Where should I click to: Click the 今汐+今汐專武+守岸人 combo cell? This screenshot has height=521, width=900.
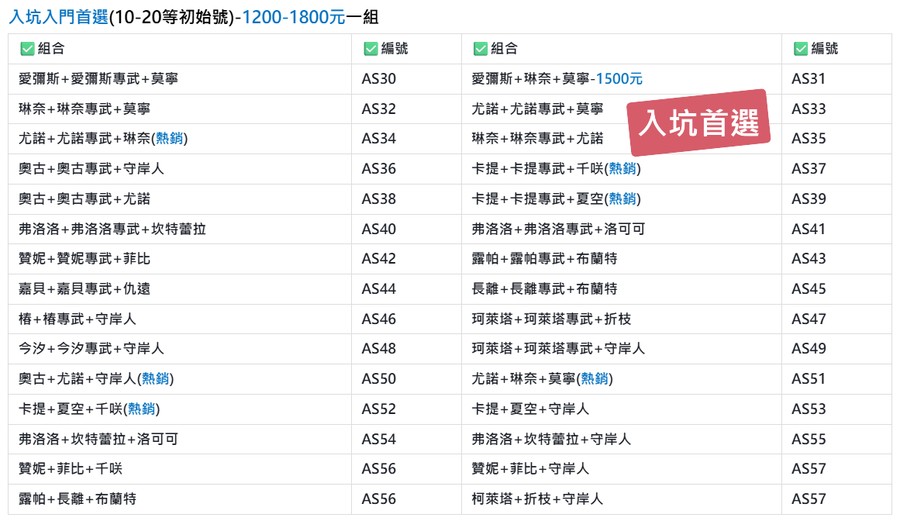91,349
